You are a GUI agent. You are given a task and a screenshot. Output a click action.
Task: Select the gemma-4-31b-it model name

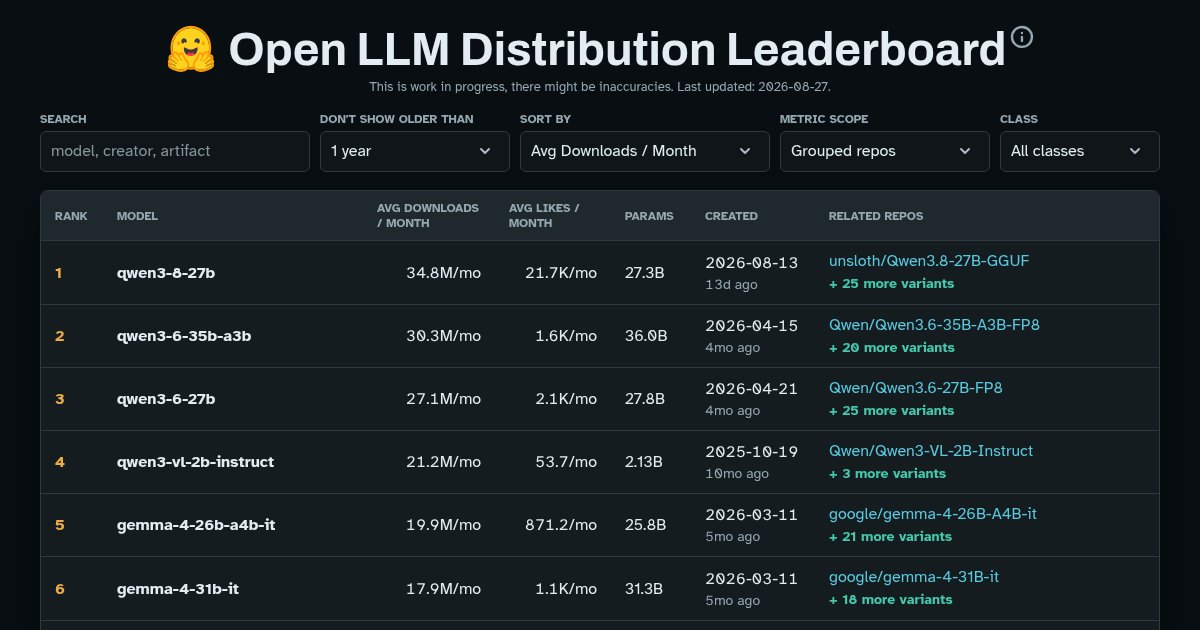coord(178,588)
